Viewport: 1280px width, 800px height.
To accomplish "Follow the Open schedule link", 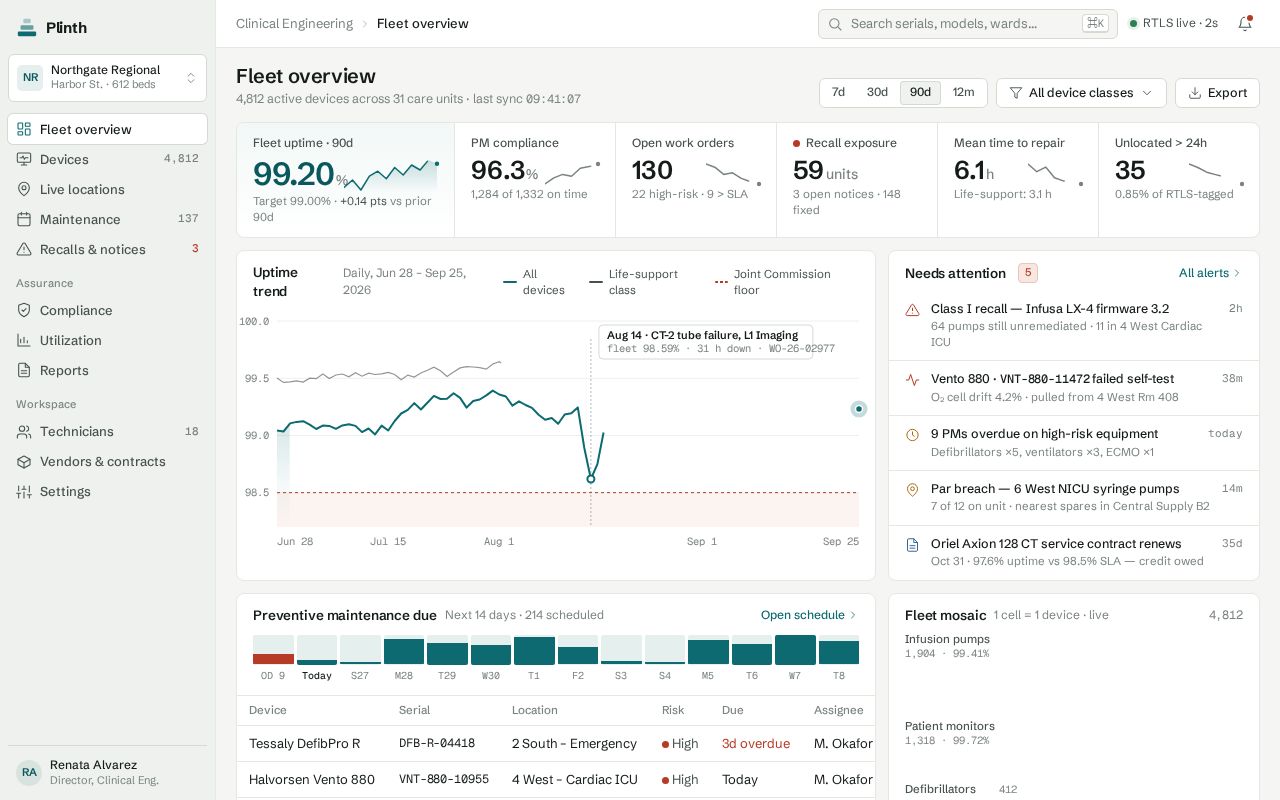I will [809, 615].
